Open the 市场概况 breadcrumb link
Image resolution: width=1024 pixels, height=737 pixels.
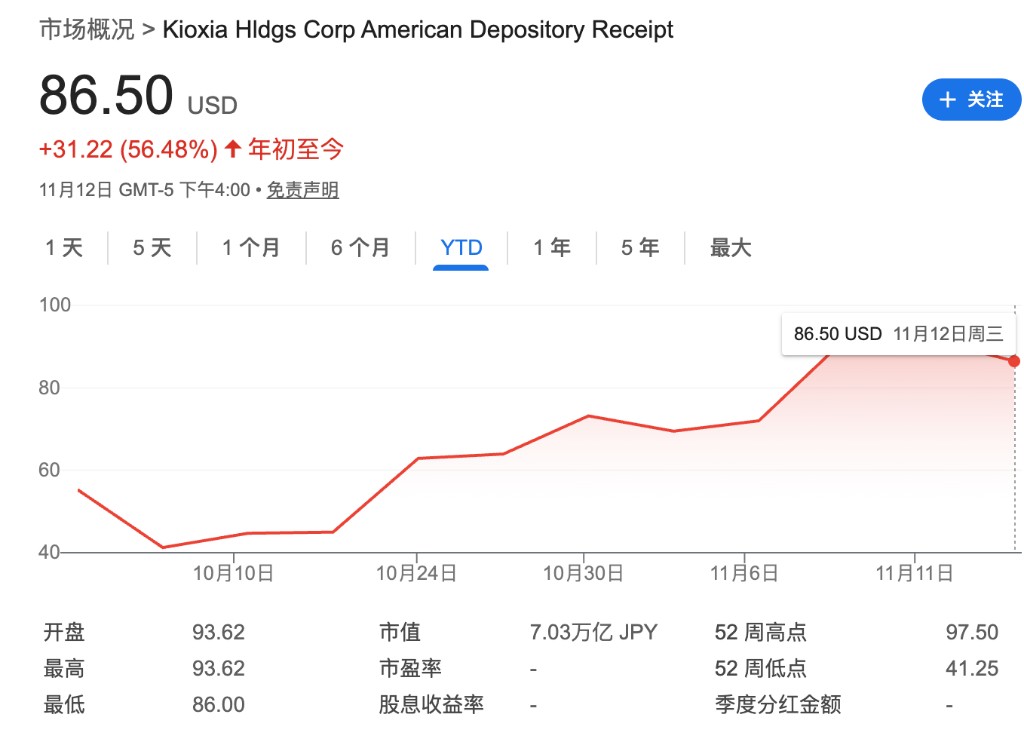86,30
